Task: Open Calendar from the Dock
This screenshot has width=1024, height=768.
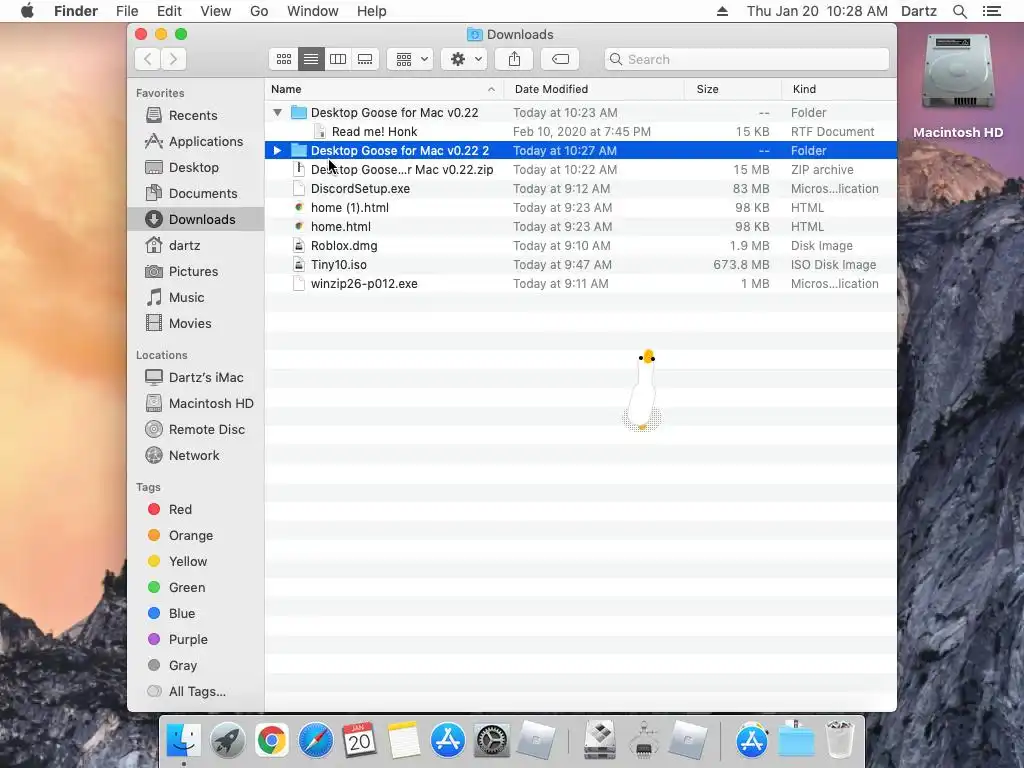Action: (359, 741)
